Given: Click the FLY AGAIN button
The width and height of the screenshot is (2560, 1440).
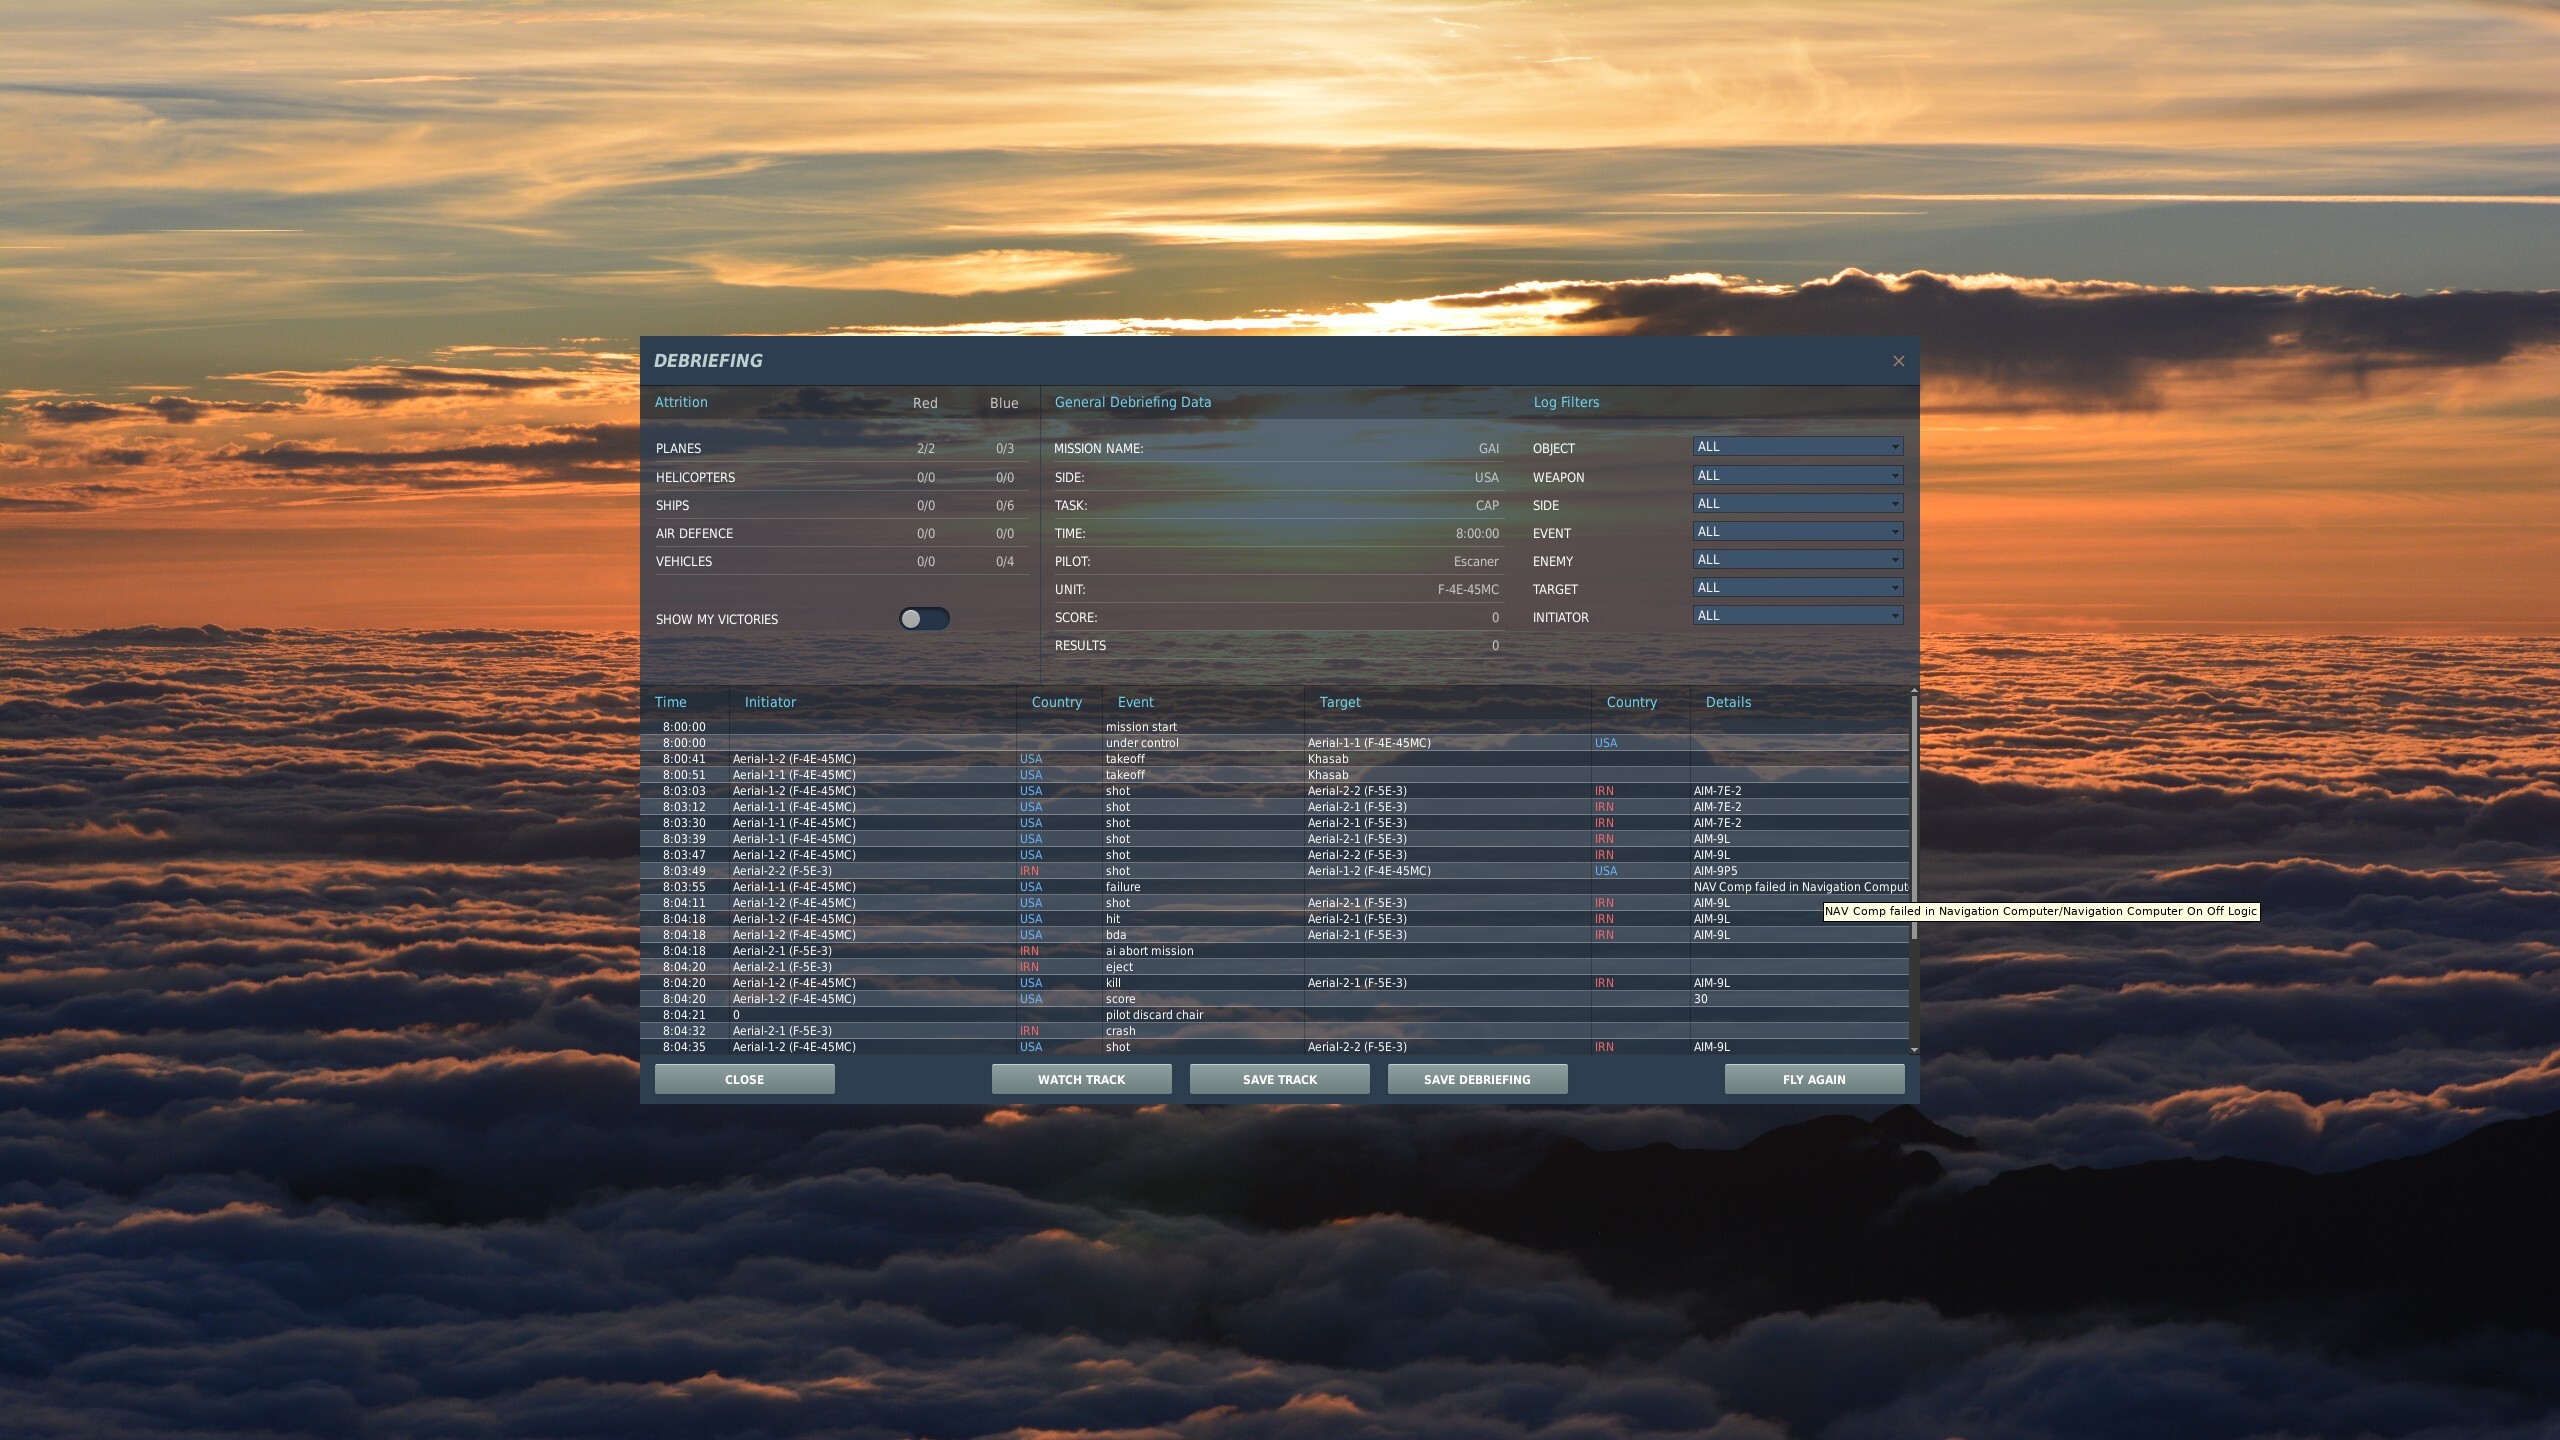Looking at the screenshot, I should [x=1814, y=1079].
